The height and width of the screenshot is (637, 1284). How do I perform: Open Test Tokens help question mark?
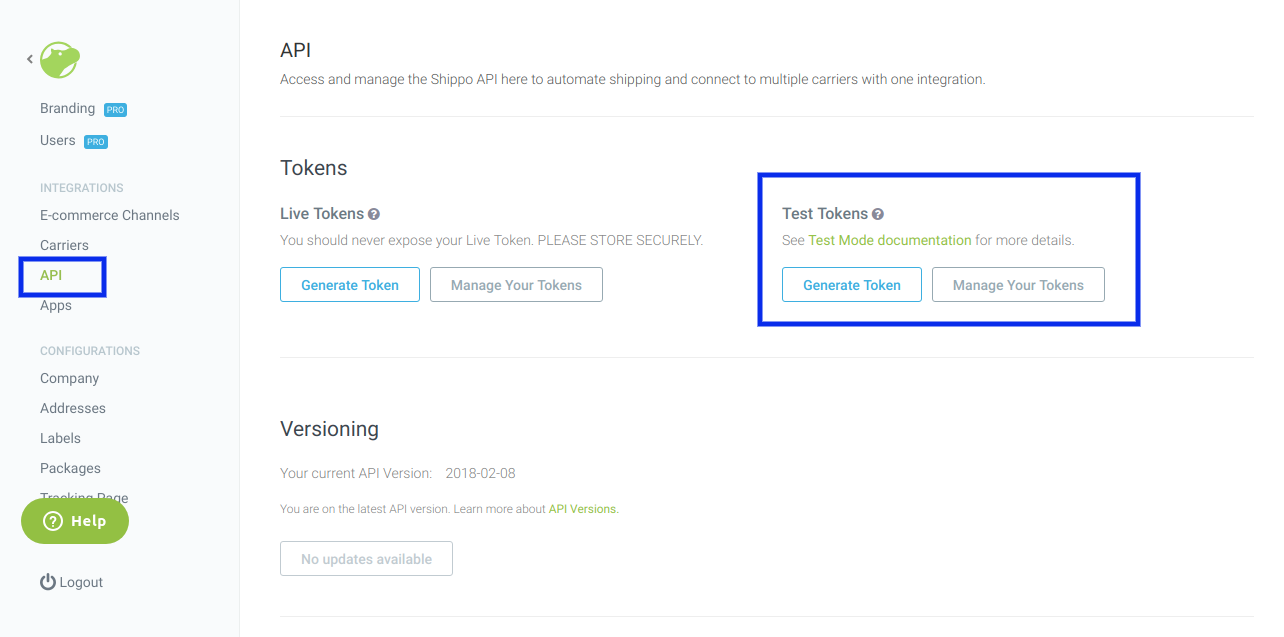pyautogui.click(x=877, y=214)
